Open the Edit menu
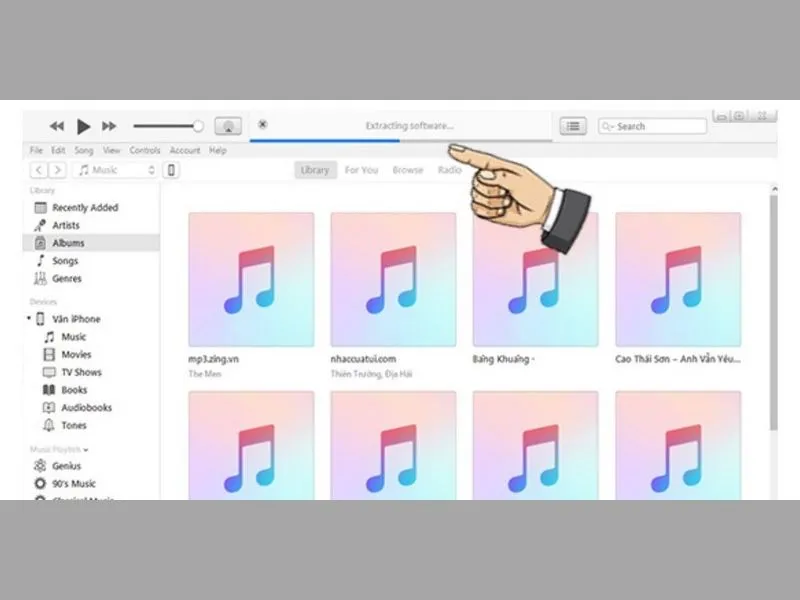 (58, 151)
